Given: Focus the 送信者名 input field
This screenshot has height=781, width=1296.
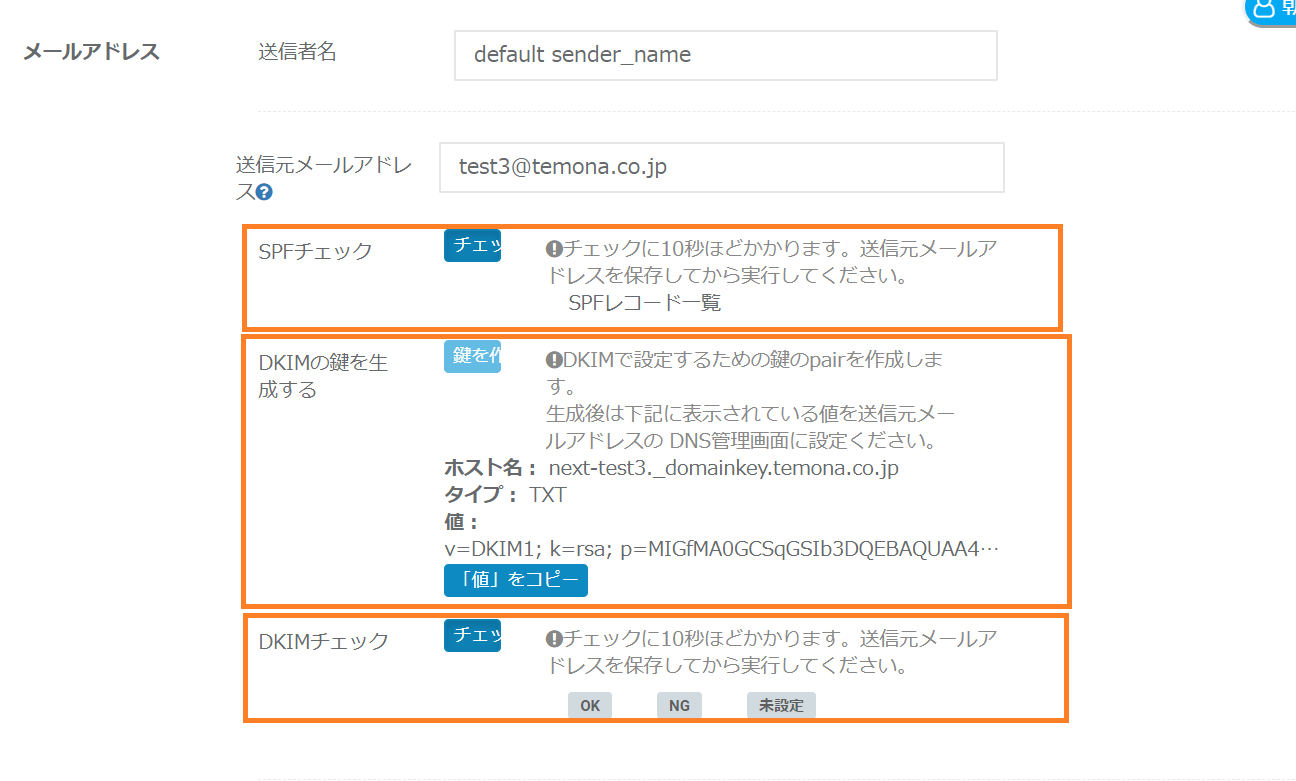Looking at the screenshot, I should point(725,55).
